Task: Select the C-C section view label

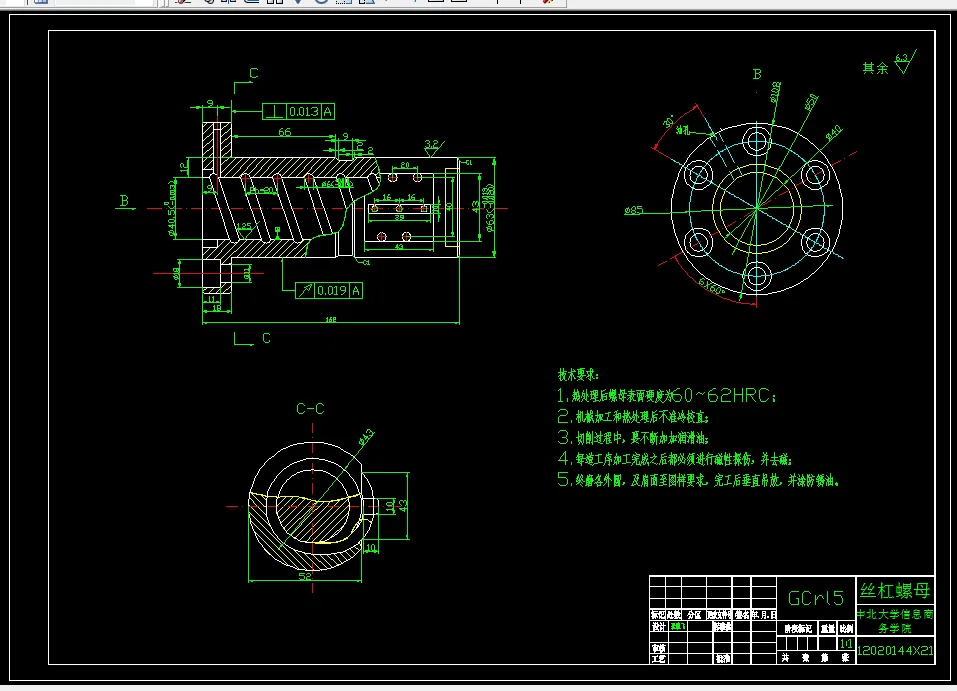Action: [x=310, y=409]
